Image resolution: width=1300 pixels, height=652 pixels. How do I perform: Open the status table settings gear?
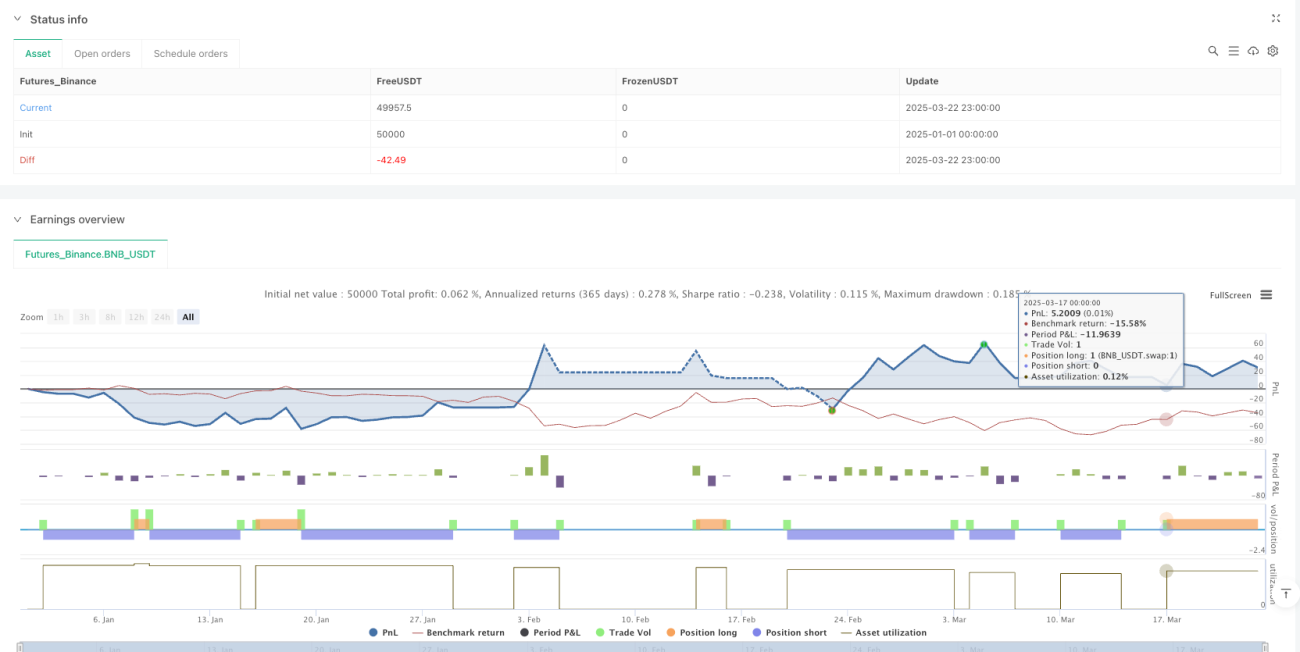pos(1273,51)
